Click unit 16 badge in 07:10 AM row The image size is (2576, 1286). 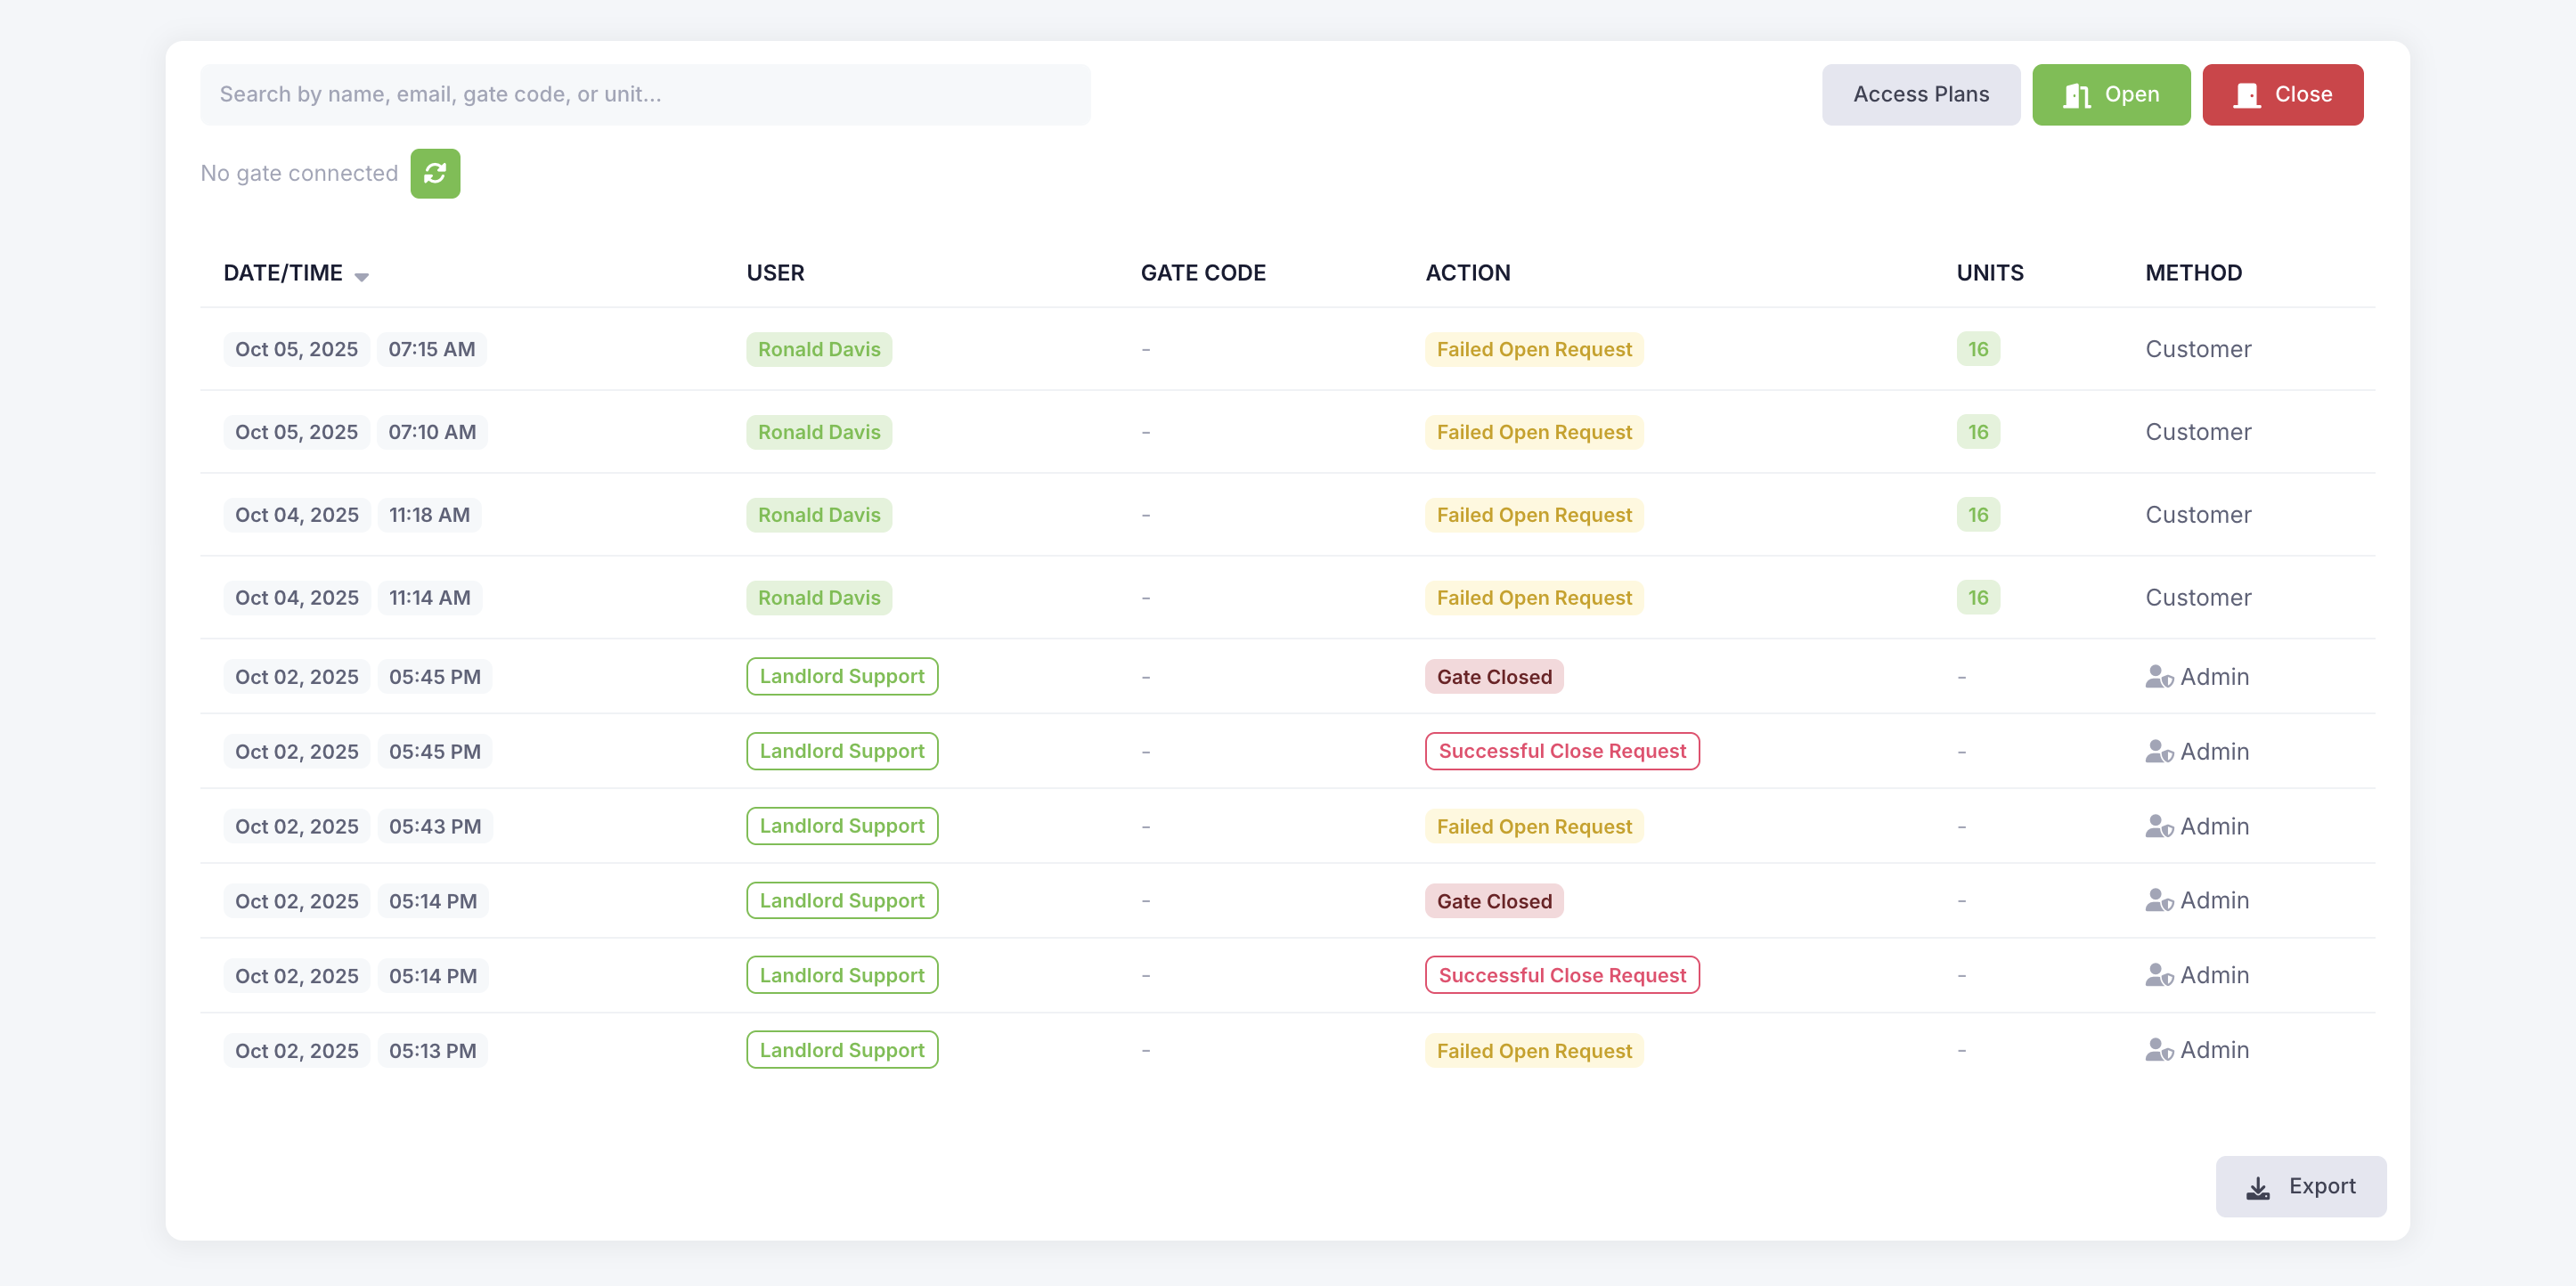[x=1977, y=432]
